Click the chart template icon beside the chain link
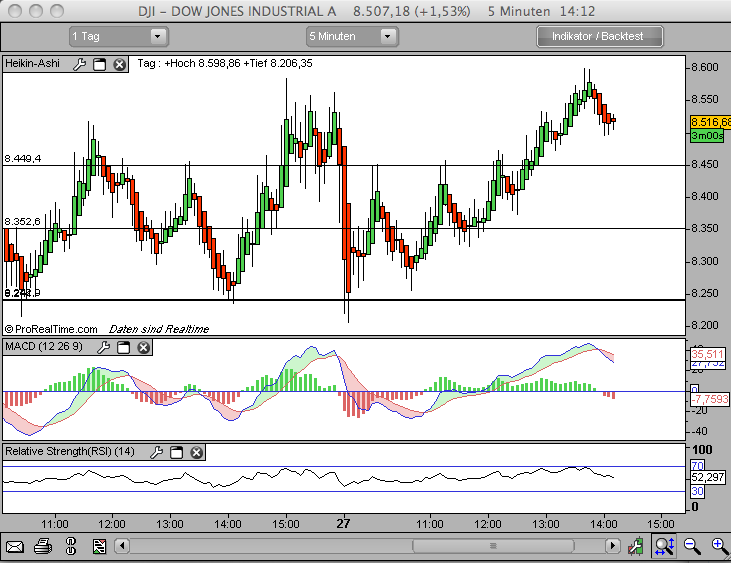The height and width of the screenshot is (563, 731). [99, 546]
